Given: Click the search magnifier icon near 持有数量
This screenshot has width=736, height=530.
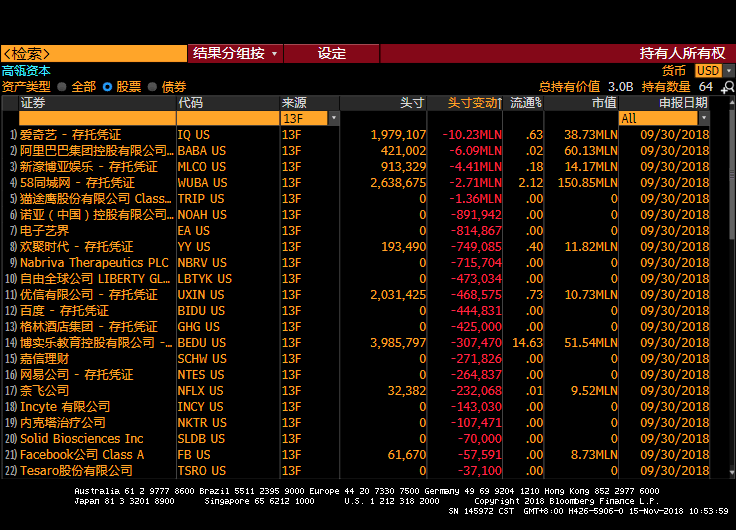Looking at the screenshot, I should point(728,87).
